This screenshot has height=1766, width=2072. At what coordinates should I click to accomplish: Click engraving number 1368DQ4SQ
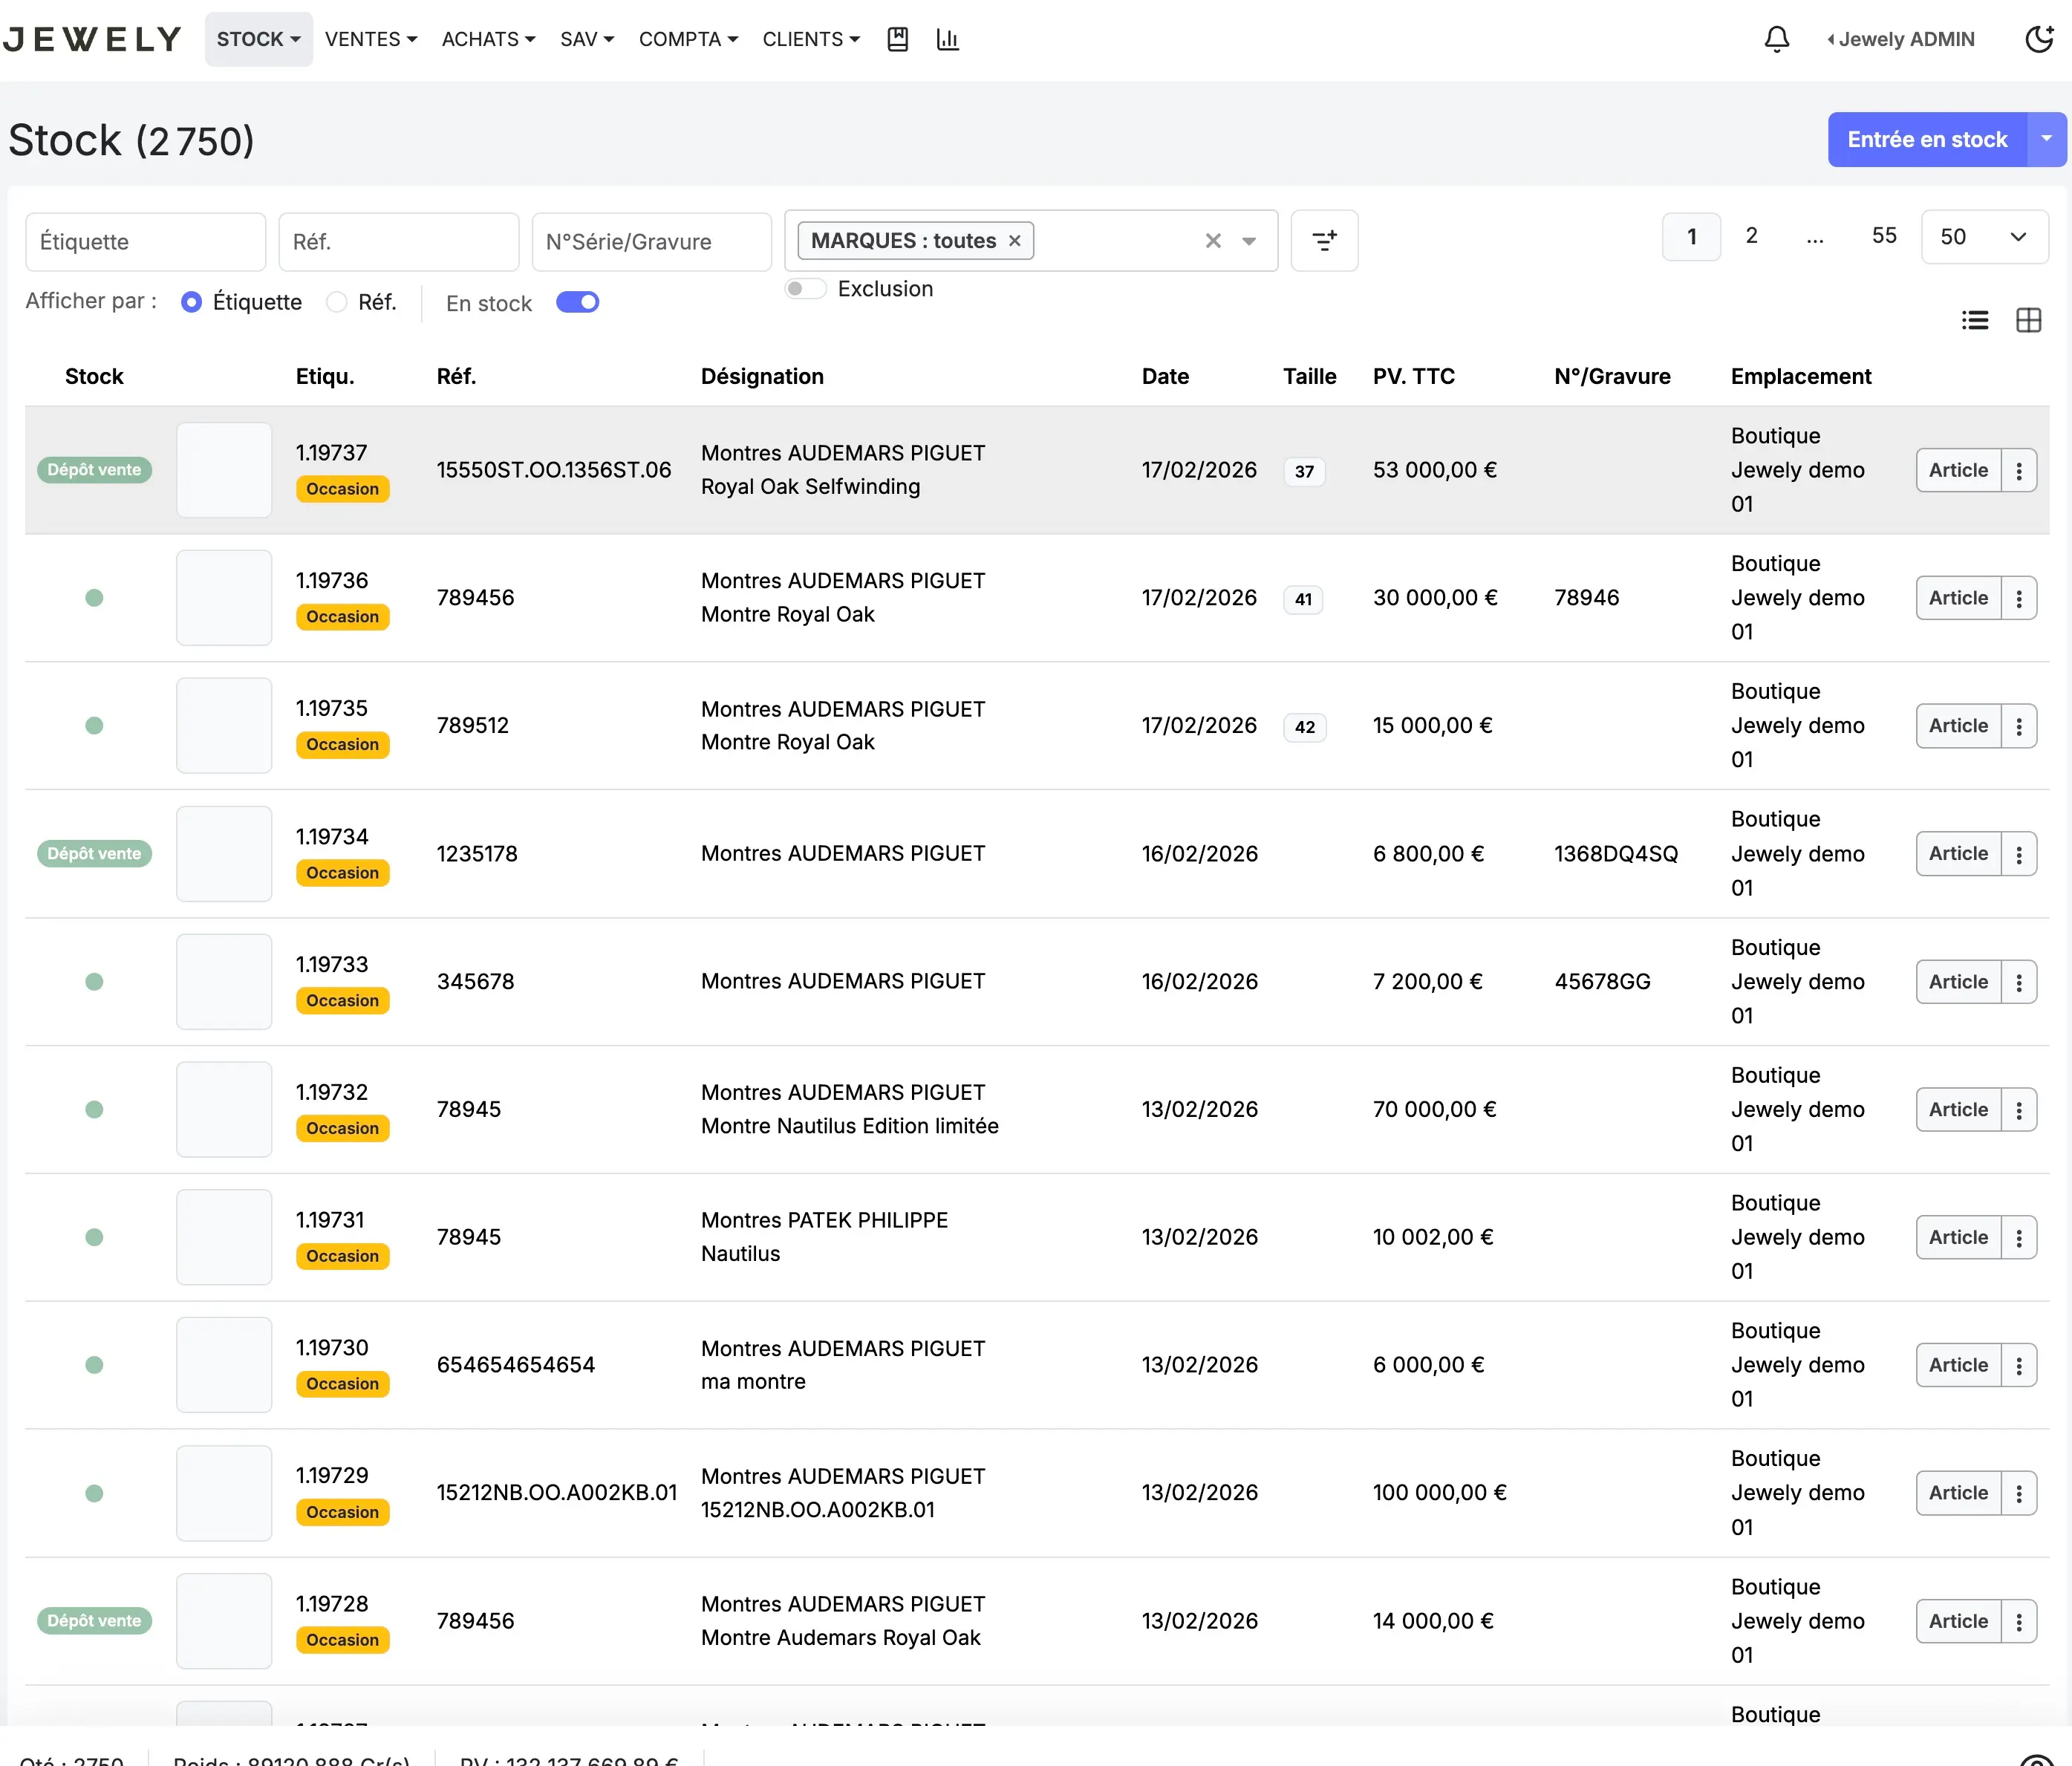(x=1616, y=854)
